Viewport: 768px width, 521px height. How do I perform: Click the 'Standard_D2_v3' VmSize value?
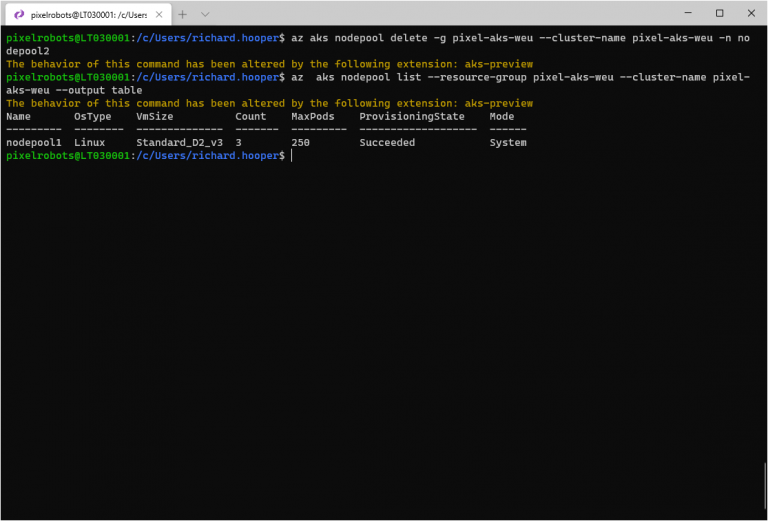click(x=179, y=142)
